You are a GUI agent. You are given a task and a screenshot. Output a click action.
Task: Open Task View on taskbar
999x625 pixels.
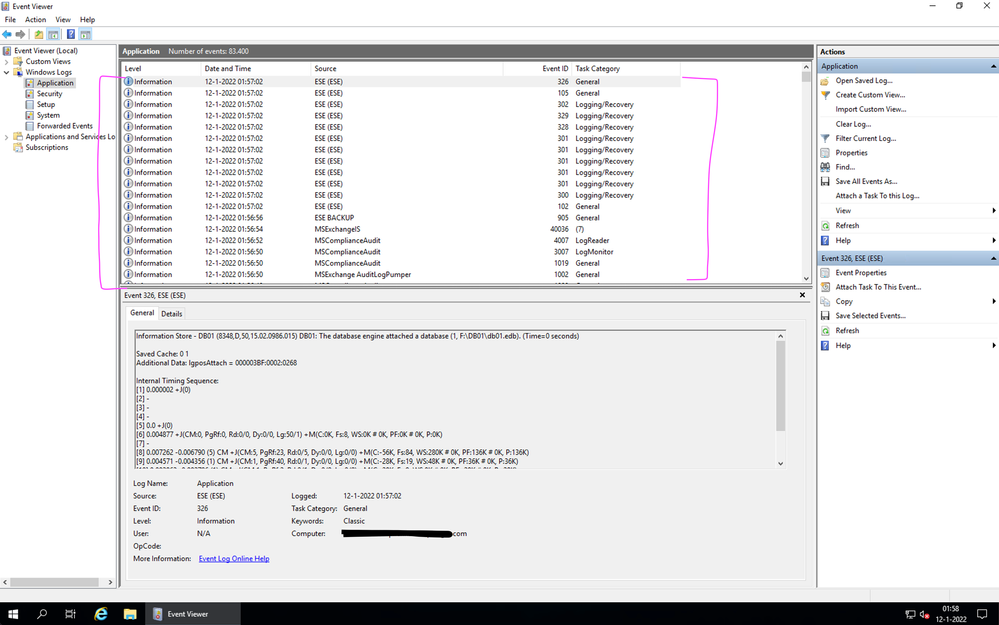[x=71, y=614]
